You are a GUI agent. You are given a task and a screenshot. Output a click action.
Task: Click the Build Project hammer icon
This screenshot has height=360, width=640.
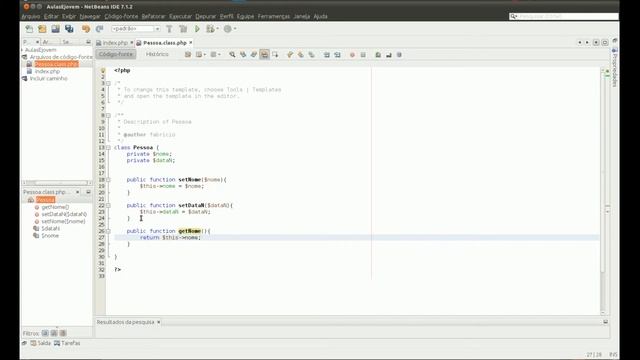169,29
